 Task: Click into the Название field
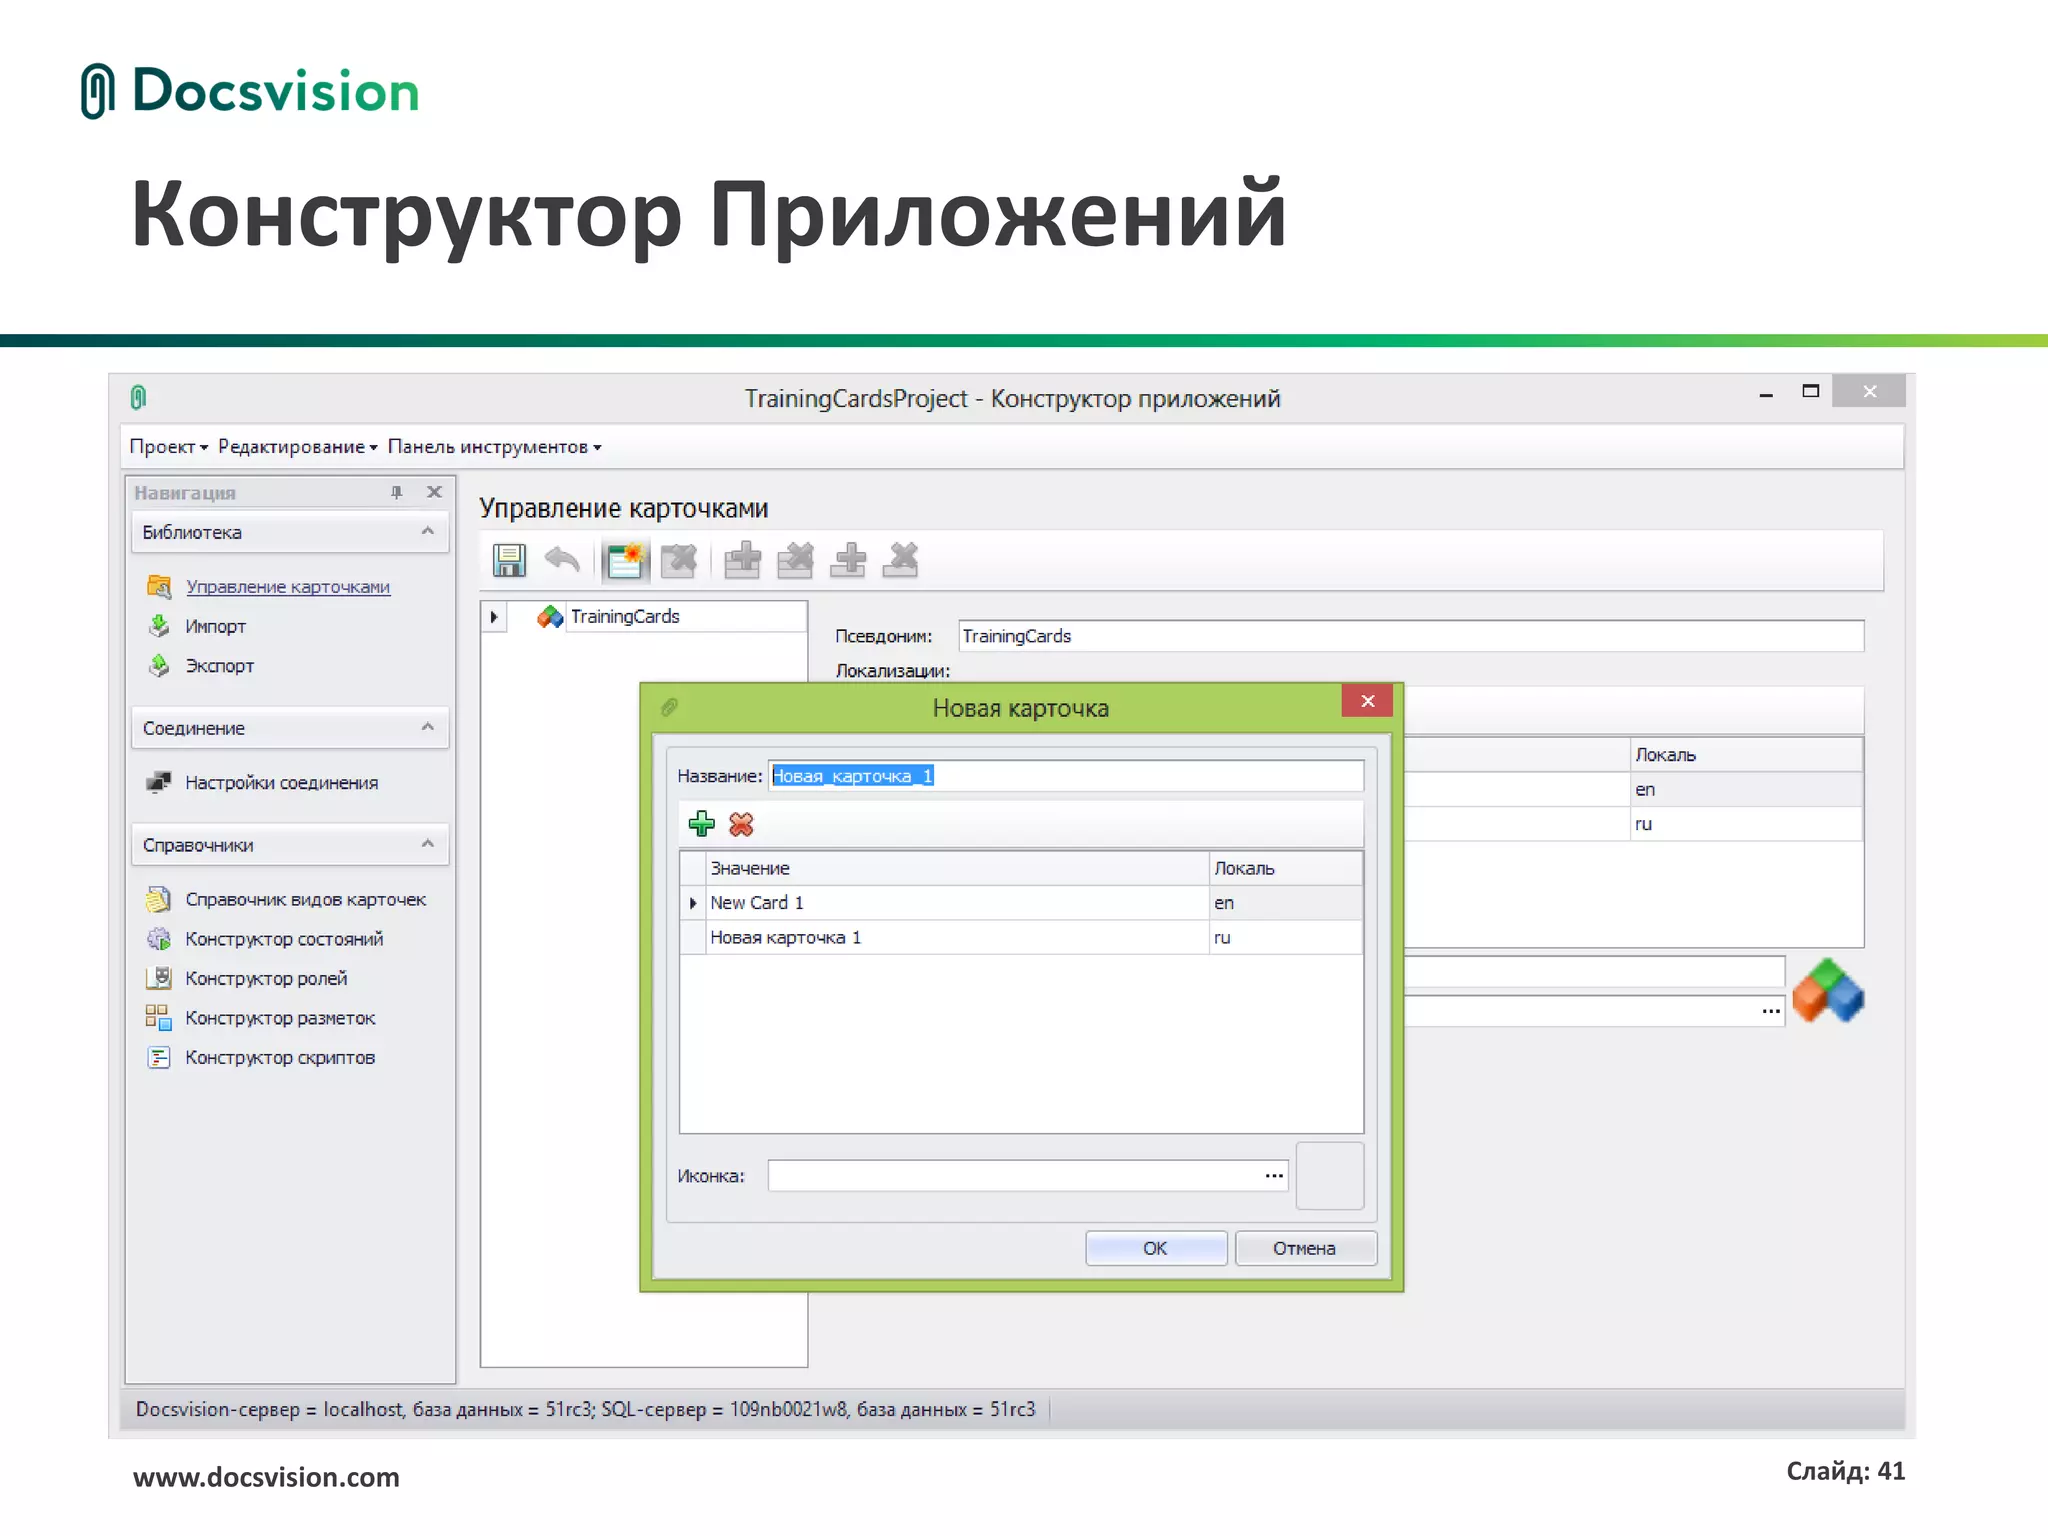(x=1066, y=776)
